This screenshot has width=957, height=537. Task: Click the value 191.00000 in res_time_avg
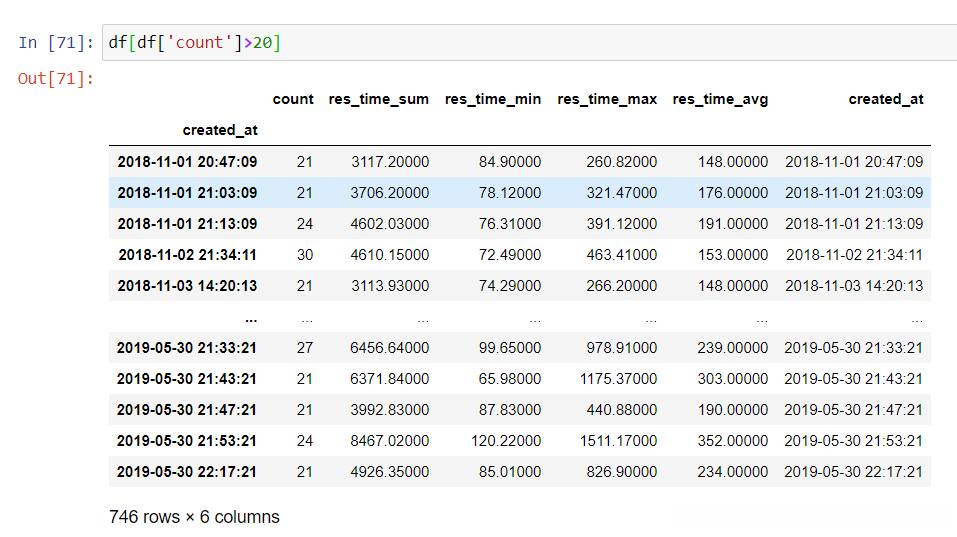point(733,224)
